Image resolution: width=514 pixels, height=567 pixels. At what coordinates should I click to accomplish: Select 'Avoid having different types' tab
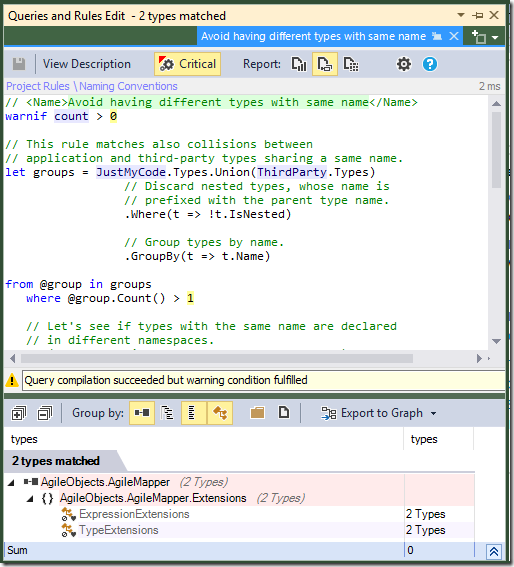(313, 36)
